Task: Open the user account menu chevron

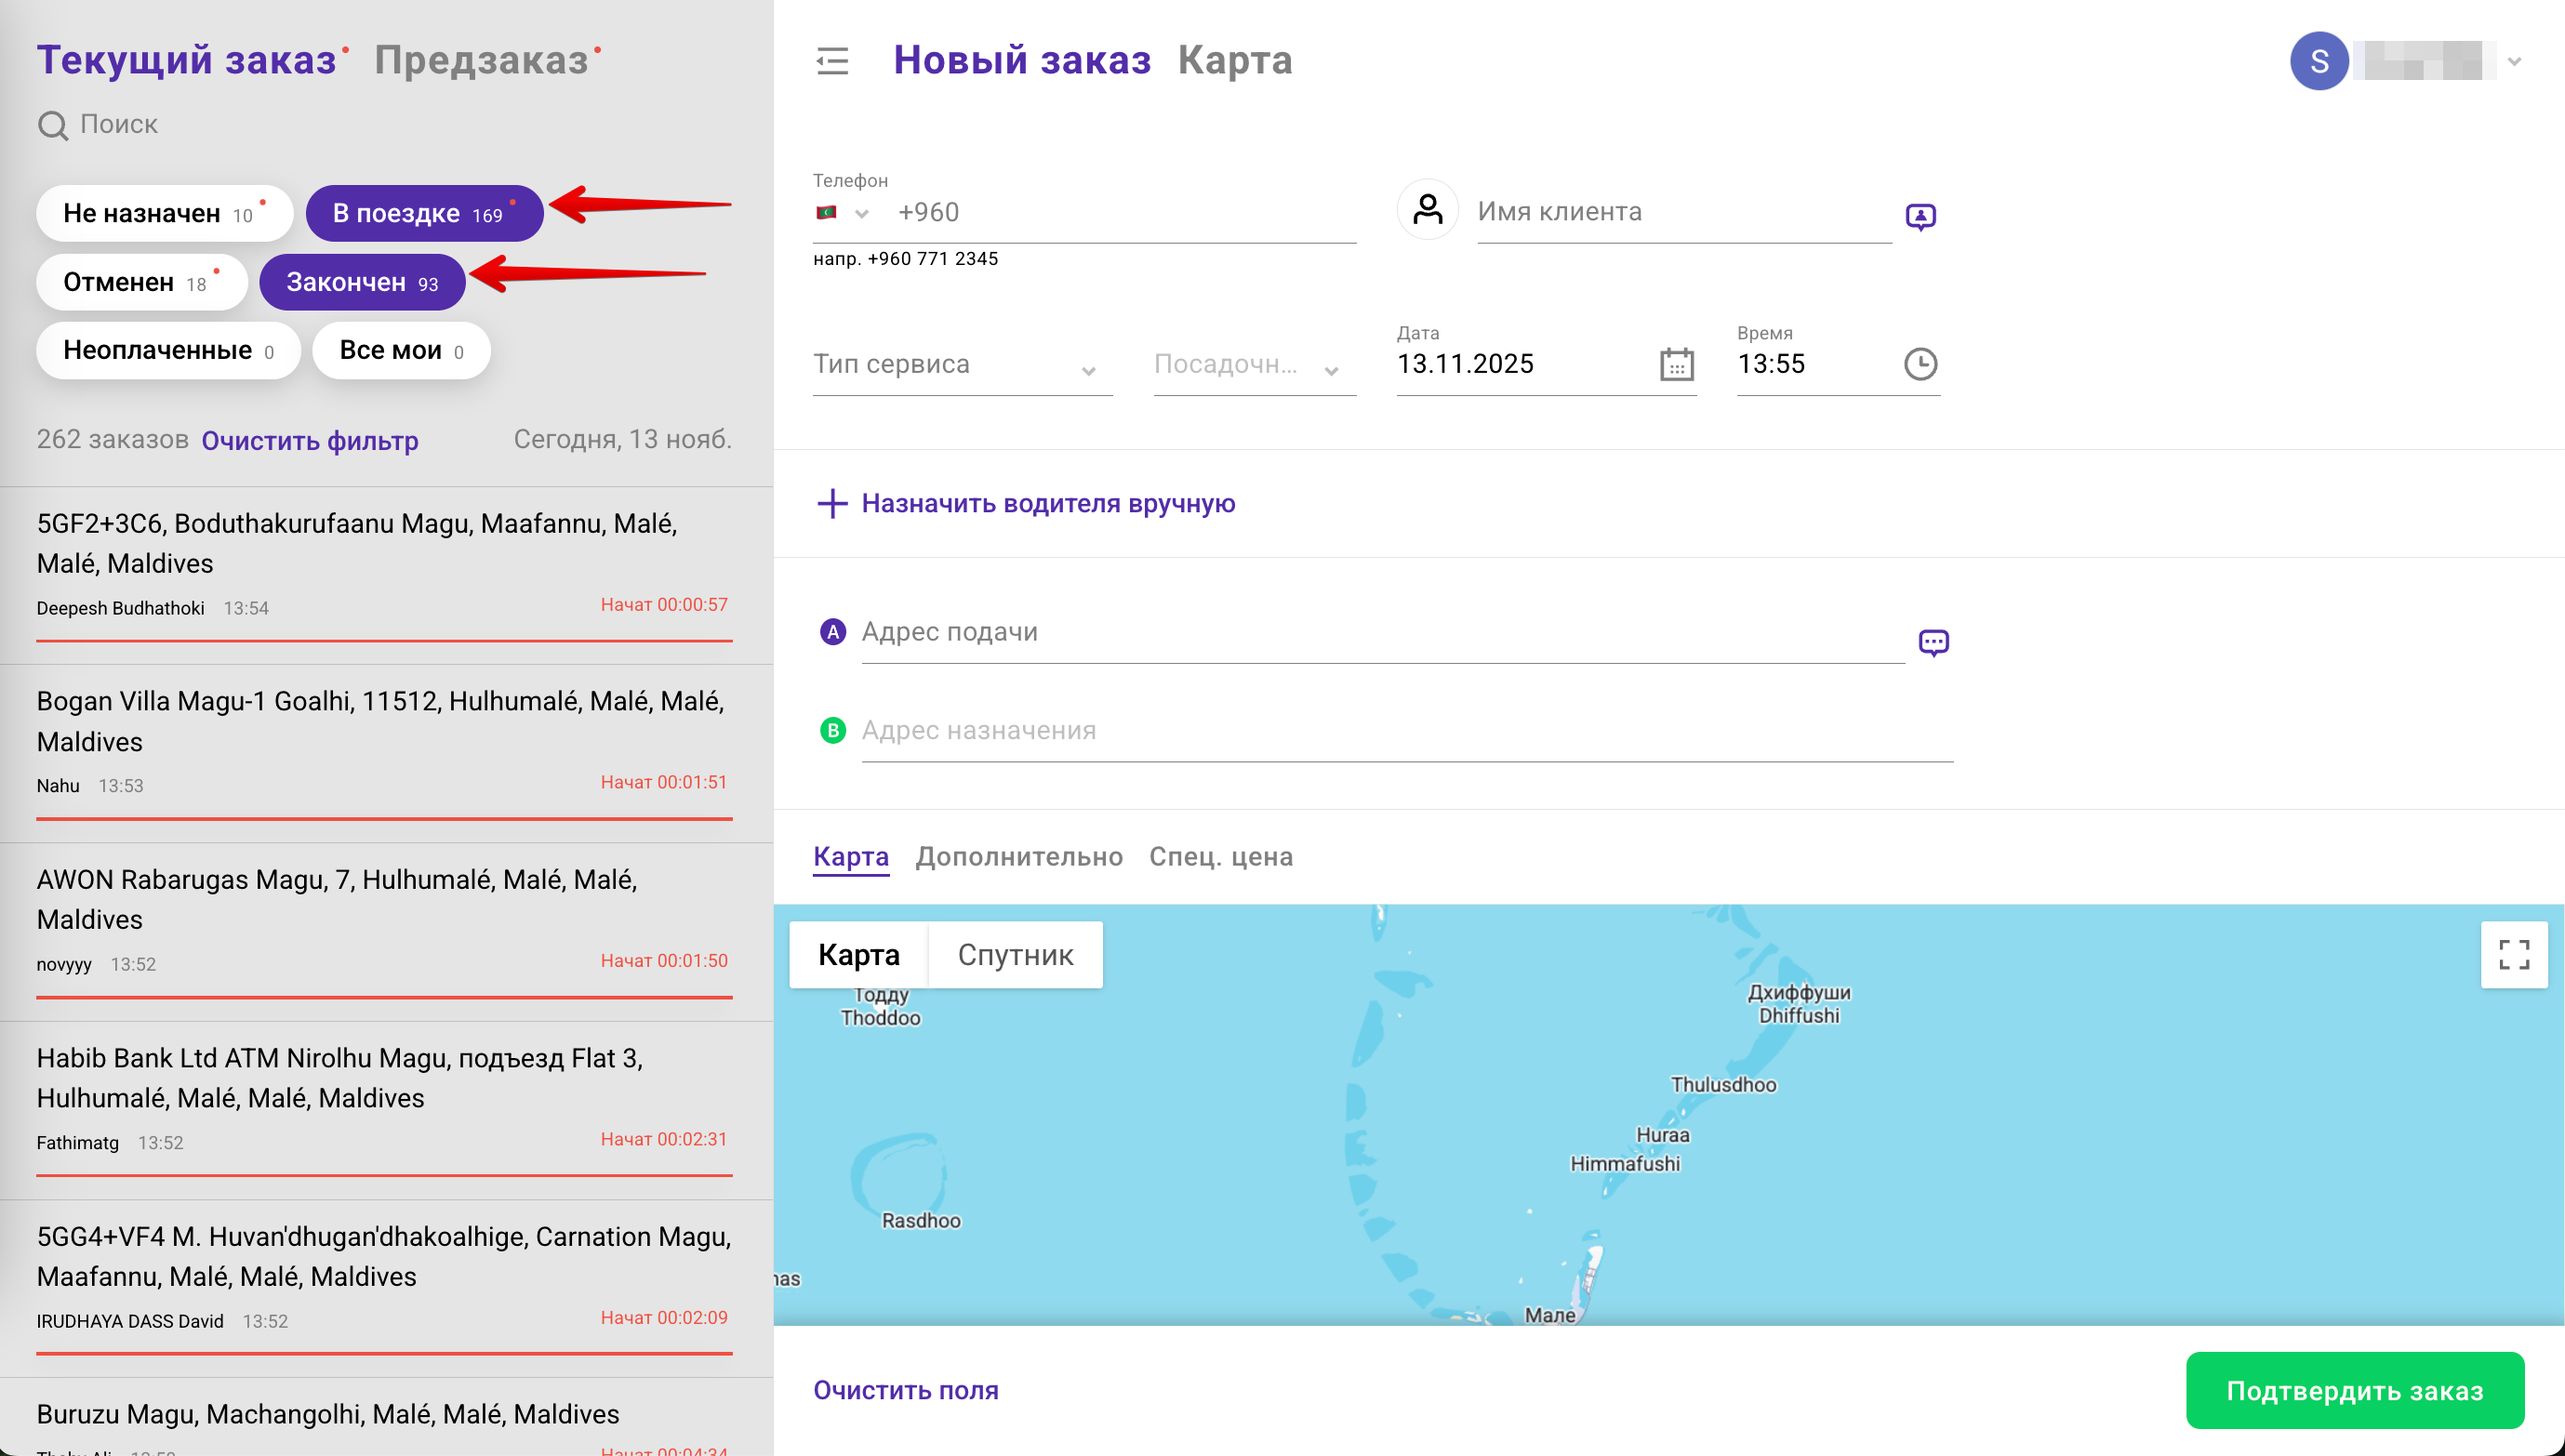Action: (2514, 62)
